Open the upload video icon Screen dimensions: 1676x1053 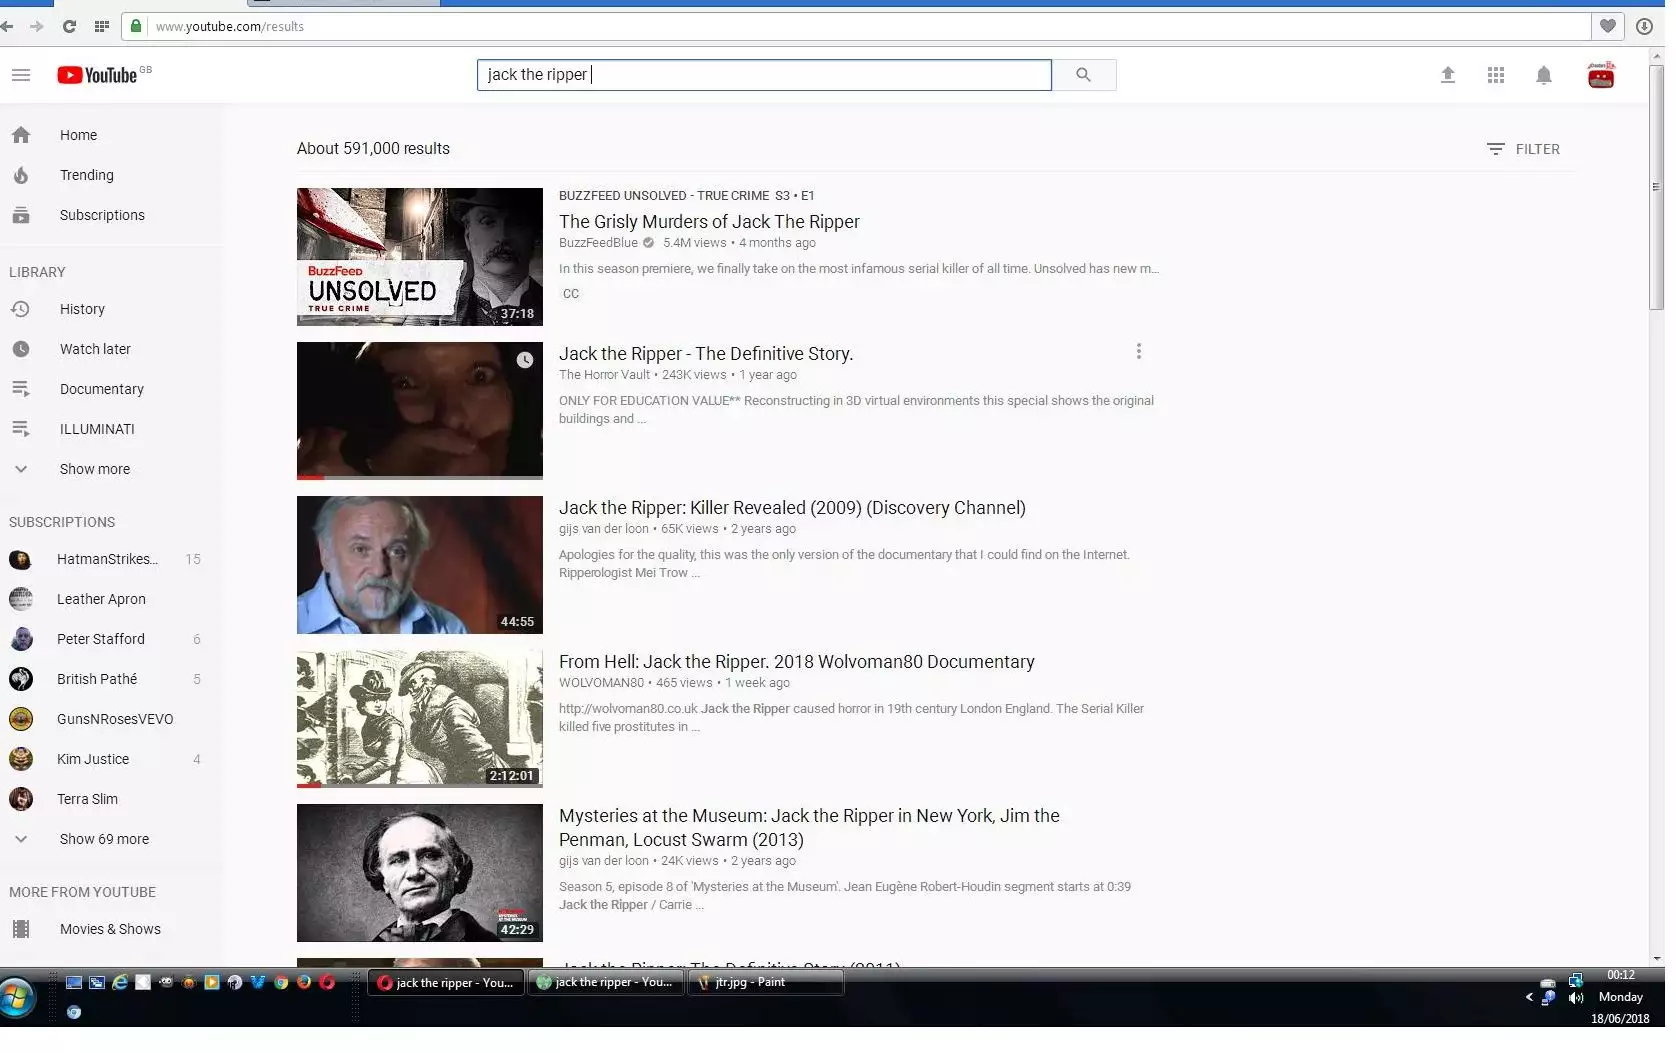coord(1447,75)
